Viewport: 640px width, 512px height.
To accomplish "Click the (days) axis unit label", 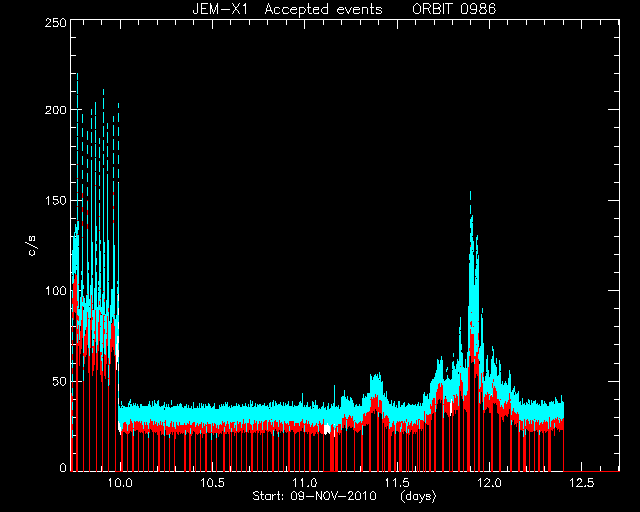I will 418,496.
